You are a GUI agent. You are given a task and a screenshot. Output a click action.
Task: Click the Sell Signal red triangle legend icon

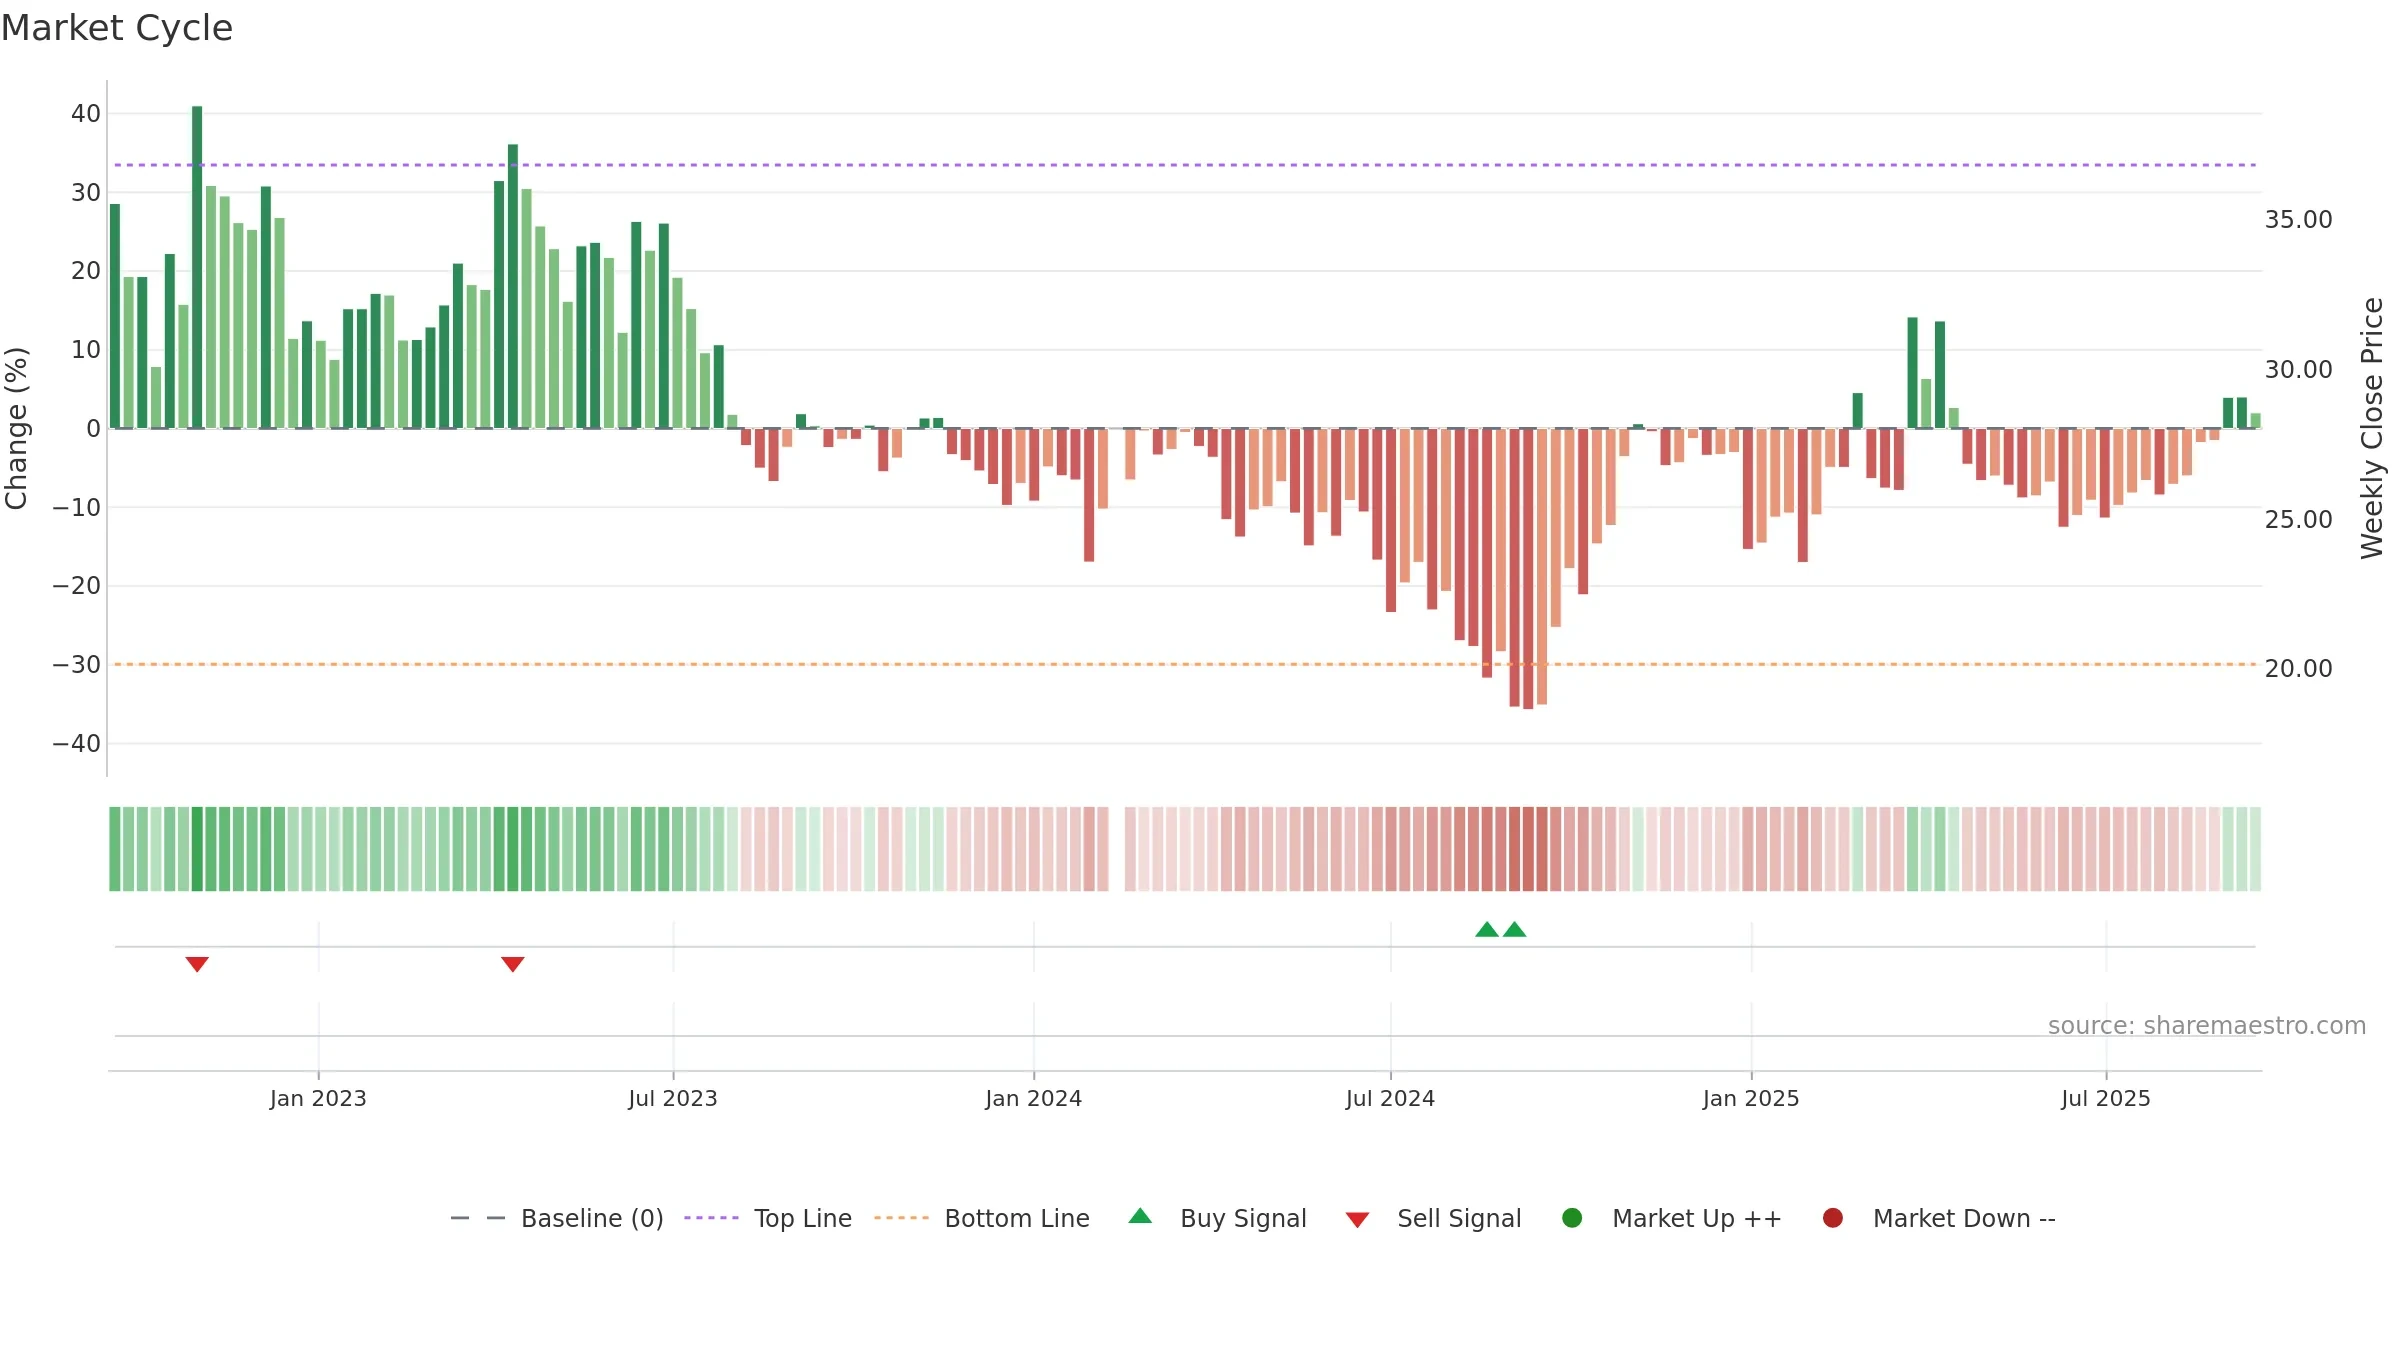click(1357, 1220)
